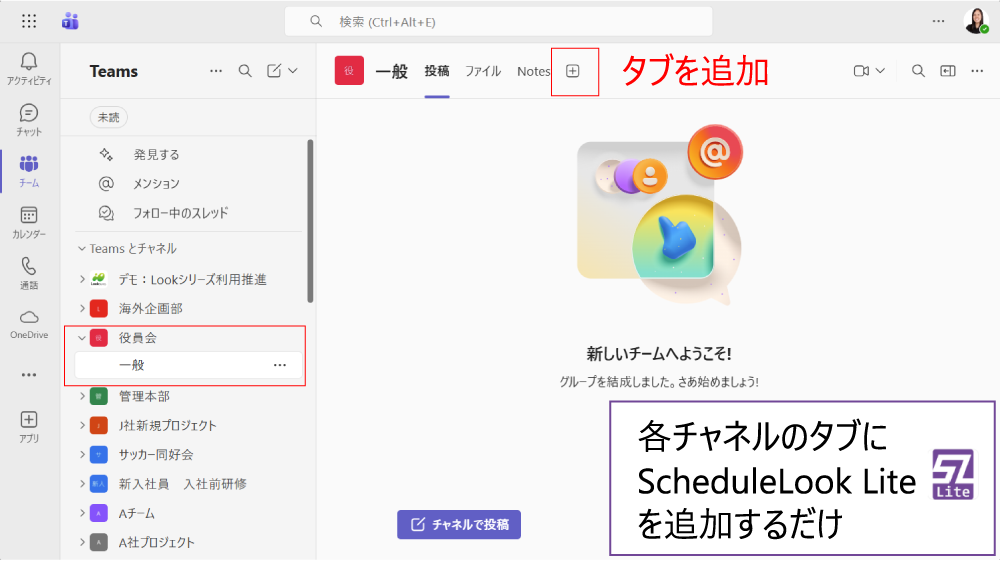Expand the 海外企画部 team

coord(82,308)
